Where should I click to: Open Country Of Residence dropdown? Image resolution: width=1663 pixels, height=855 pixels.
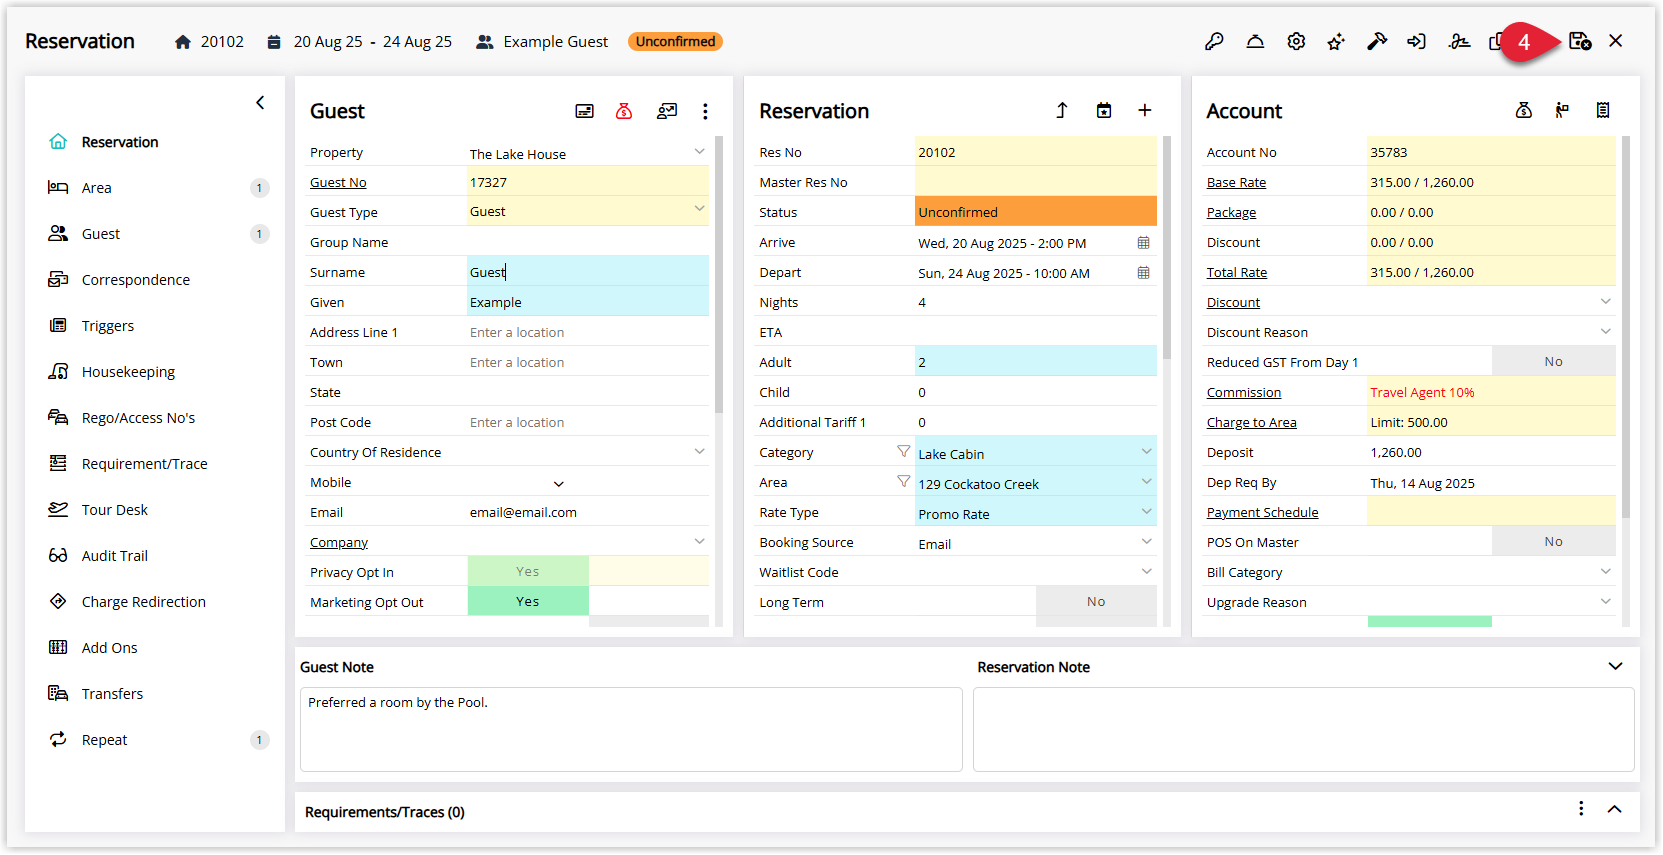699,452
